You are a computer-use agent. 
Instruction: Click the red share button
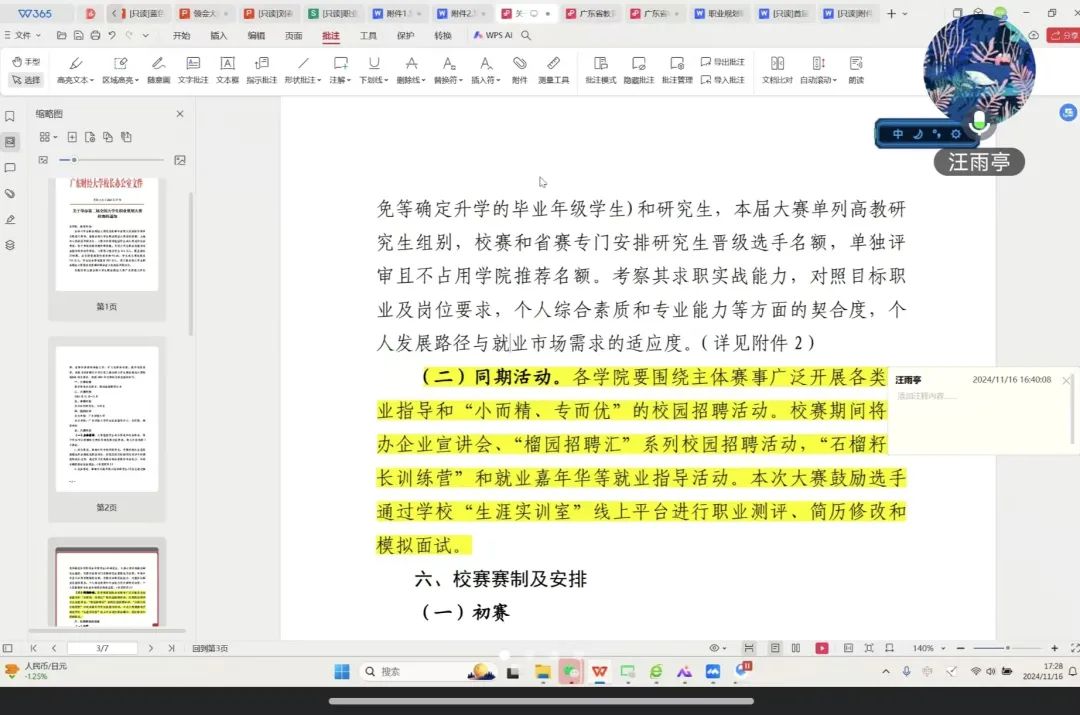[x=1063, y=35]
